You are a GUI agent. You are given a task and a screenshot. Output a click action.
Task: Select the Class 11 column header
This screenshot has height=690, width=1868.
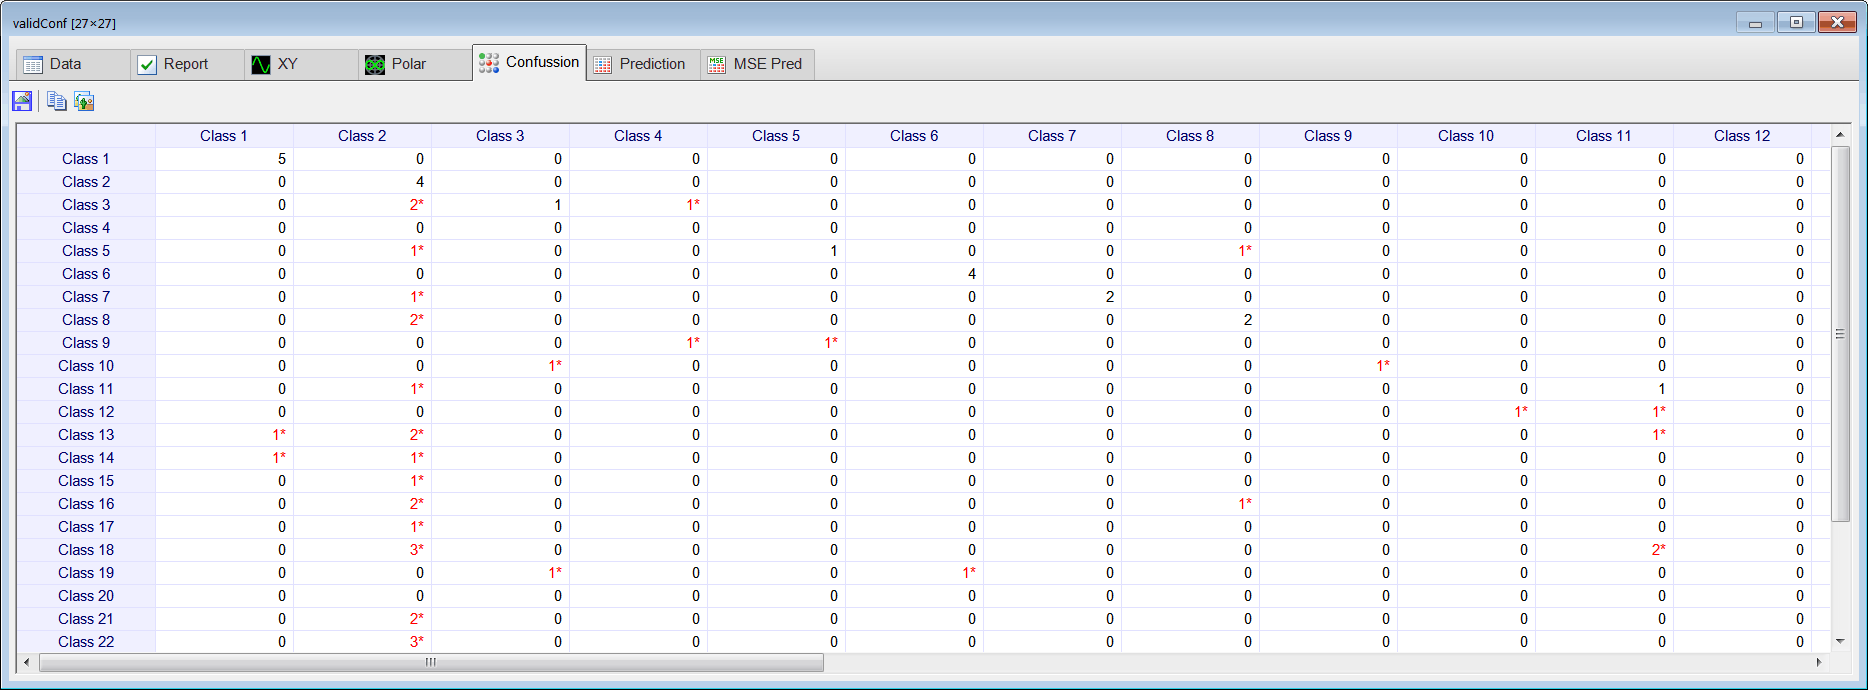[1604, 136]
